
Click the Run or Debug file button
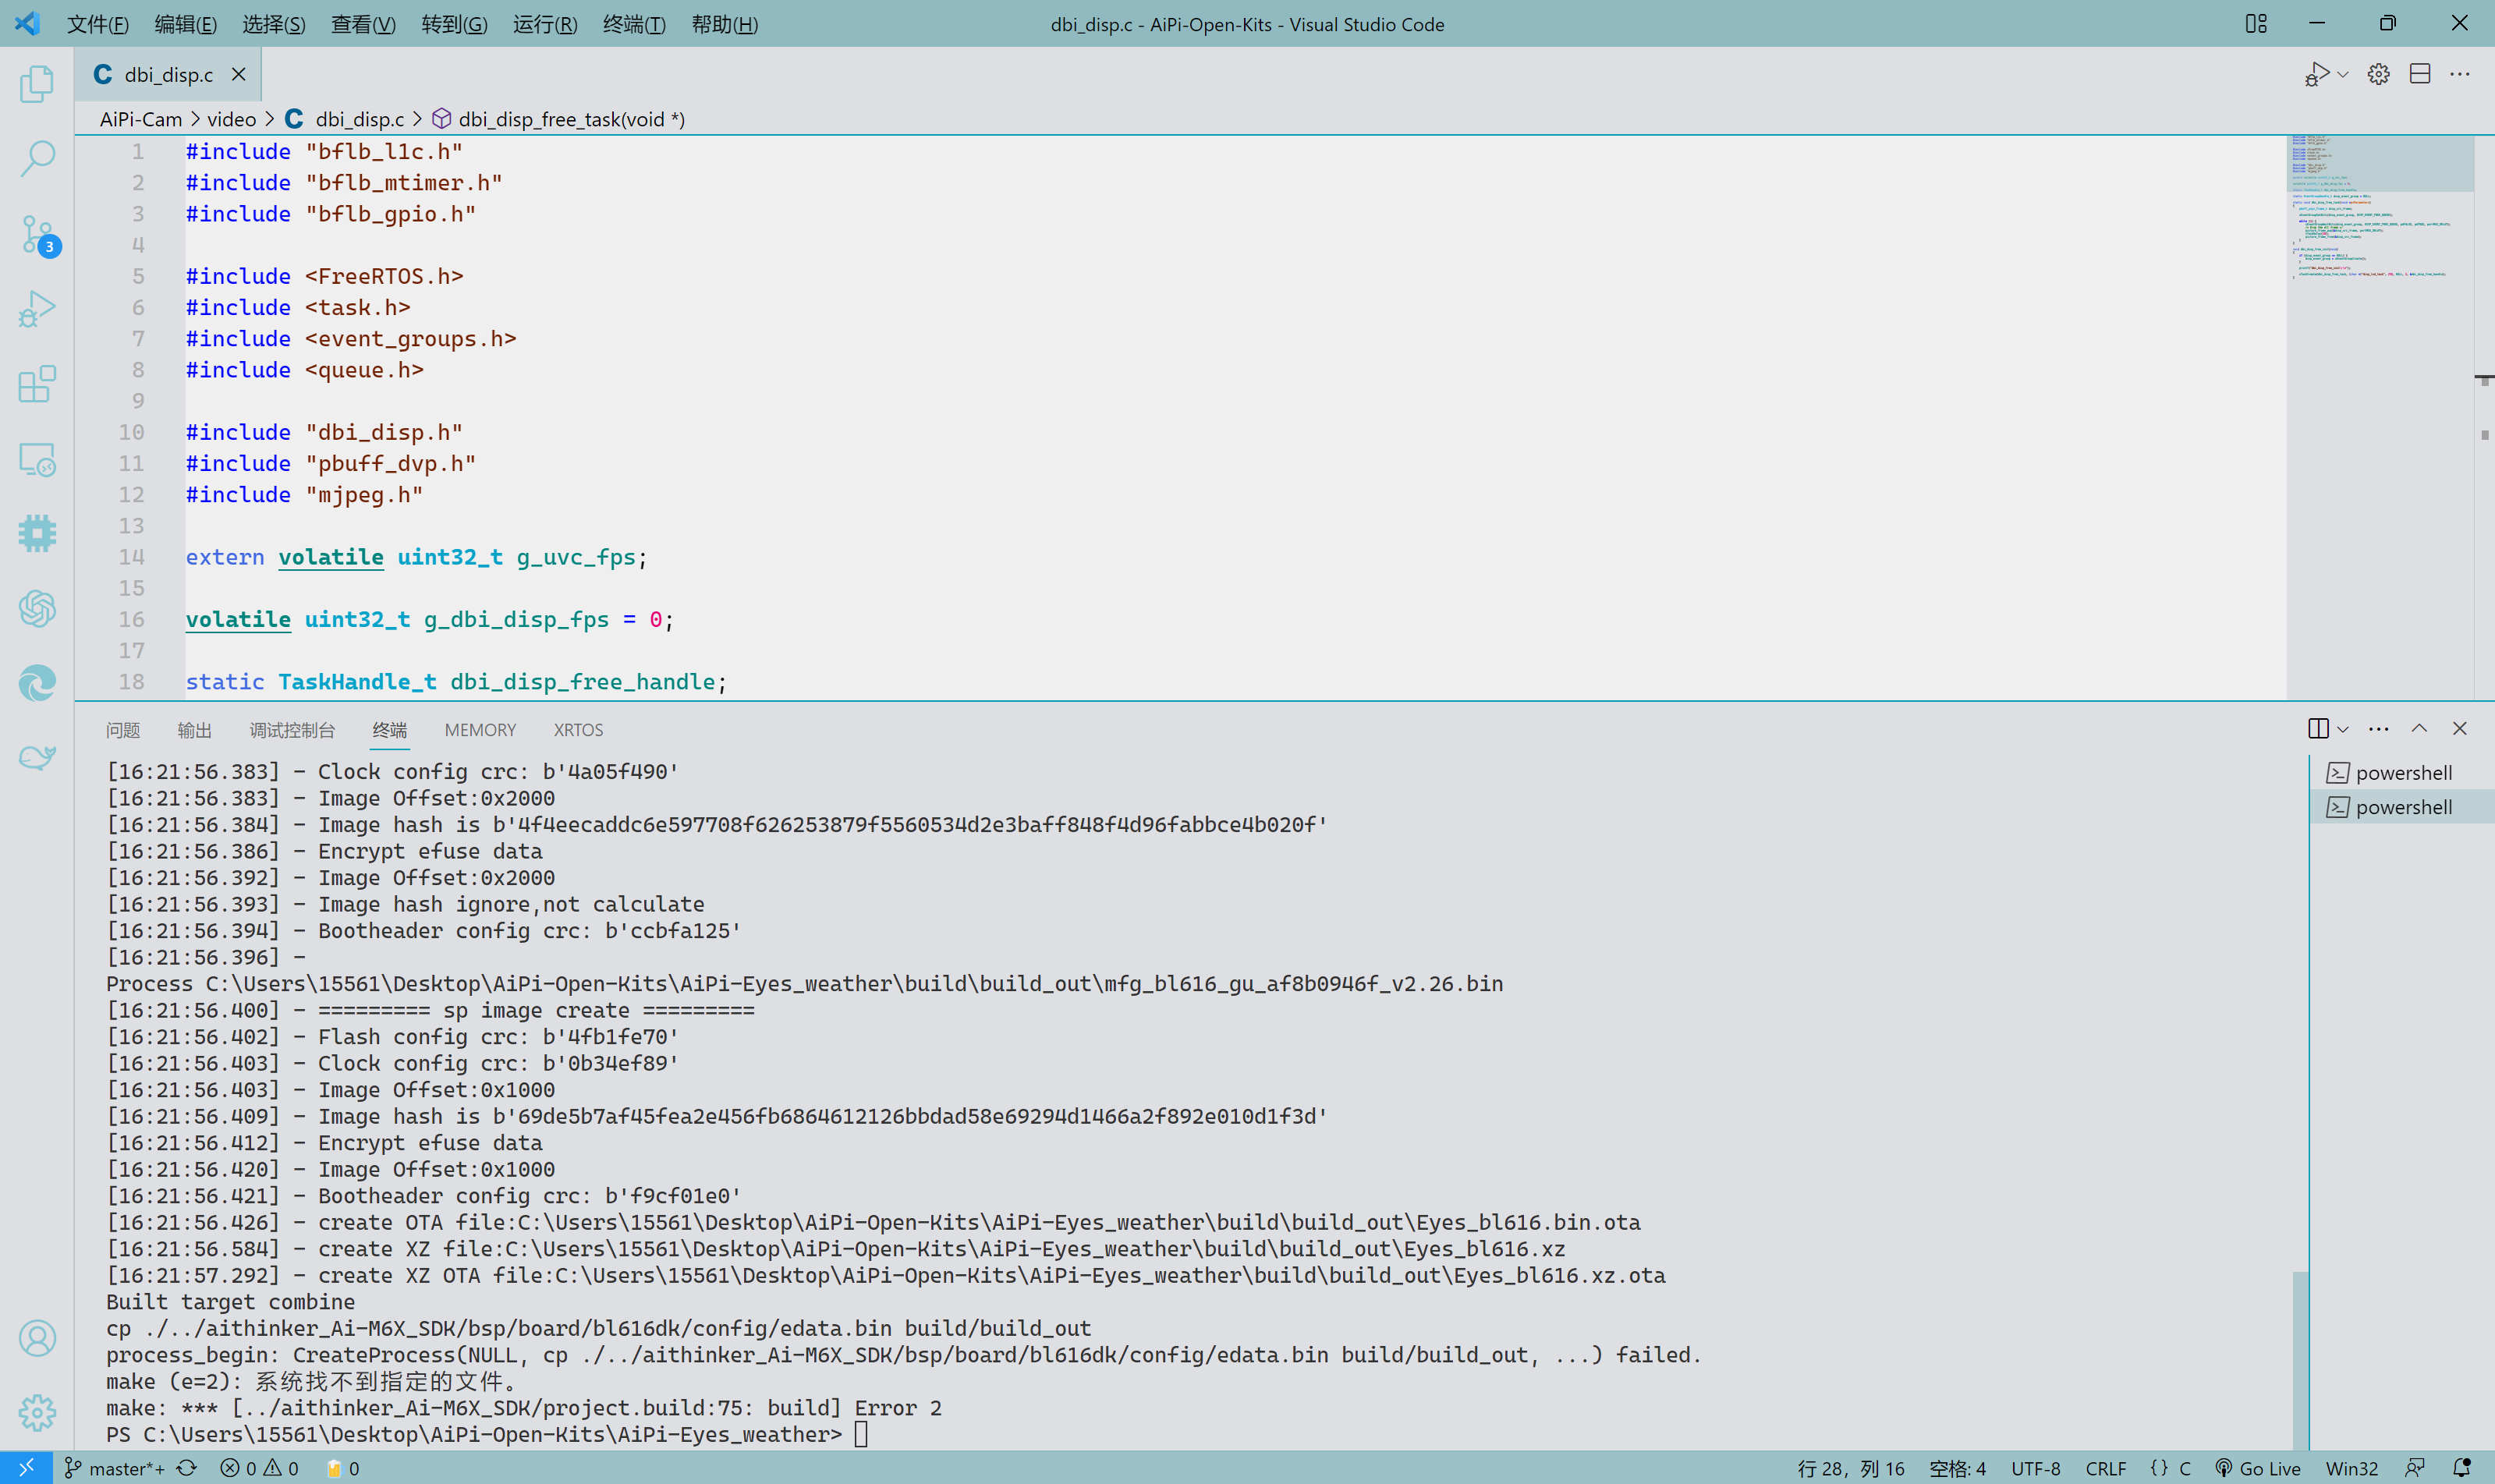tap(2317, 74)
